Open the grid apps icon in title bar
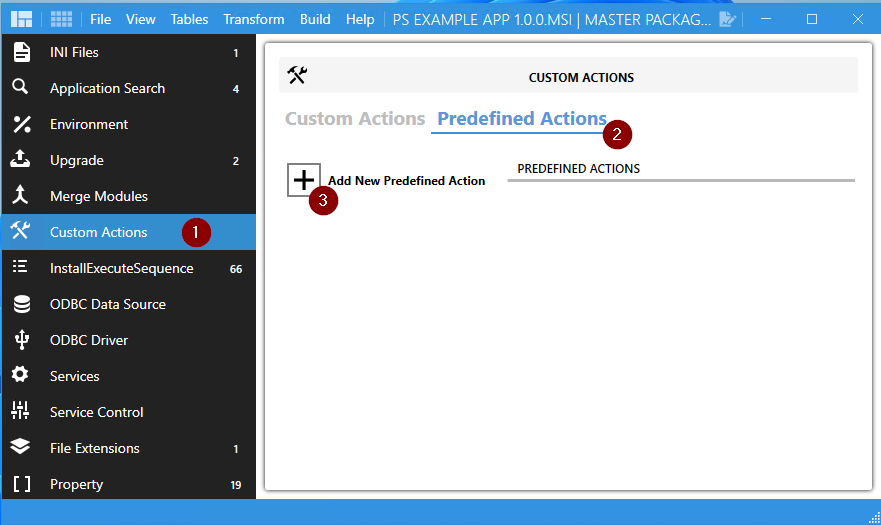The height and width of the screenshot is (525, 881). click(x=61, y=19)
